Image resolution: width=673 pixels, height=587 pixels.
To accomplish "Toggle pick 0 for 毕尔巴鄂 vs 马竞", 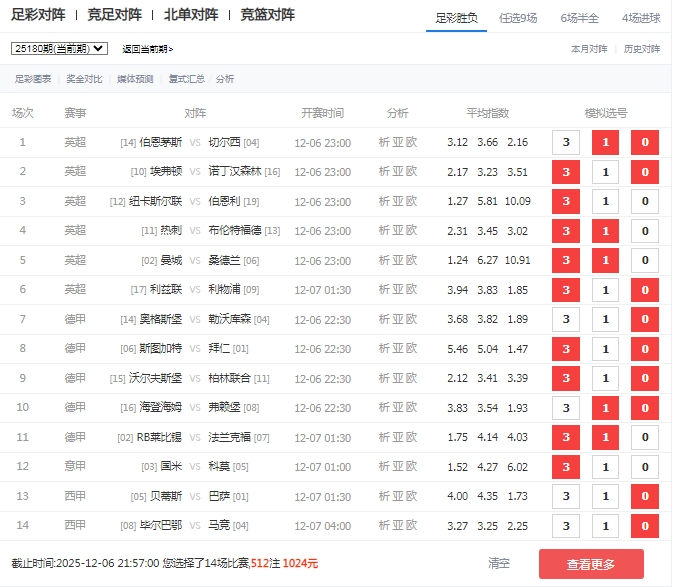I will coord(645,526).
